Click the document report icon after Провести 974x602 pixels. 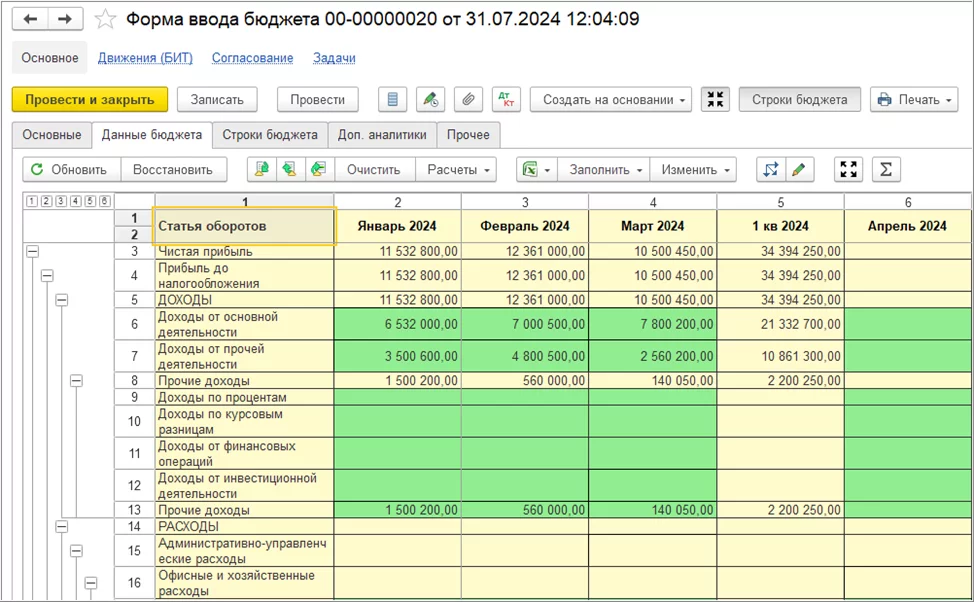393,100
